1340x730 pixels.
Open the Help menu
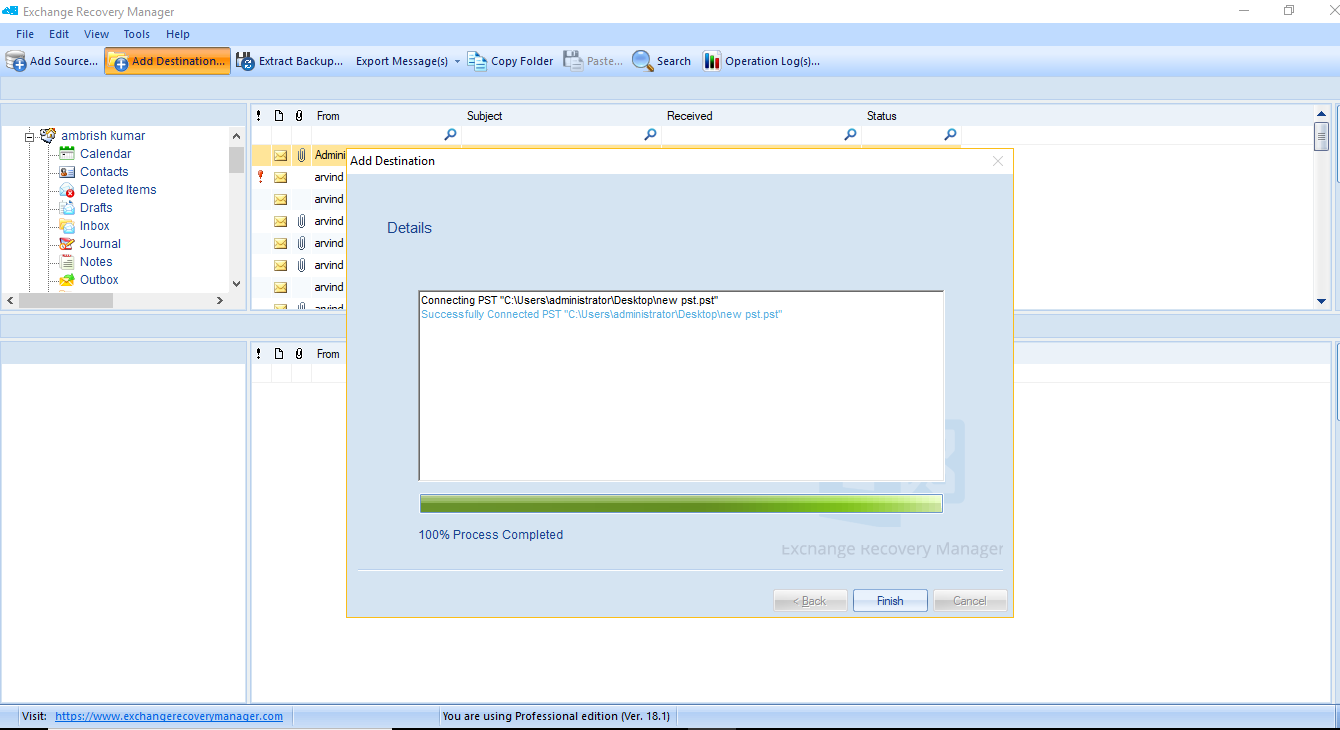[x=178, y=34]
